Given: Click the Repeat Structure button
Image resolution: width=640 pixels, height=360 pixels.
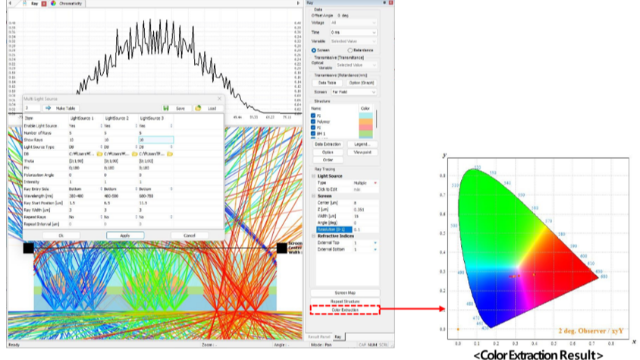Looking at the screenshot, I should (x=345, y=302).
